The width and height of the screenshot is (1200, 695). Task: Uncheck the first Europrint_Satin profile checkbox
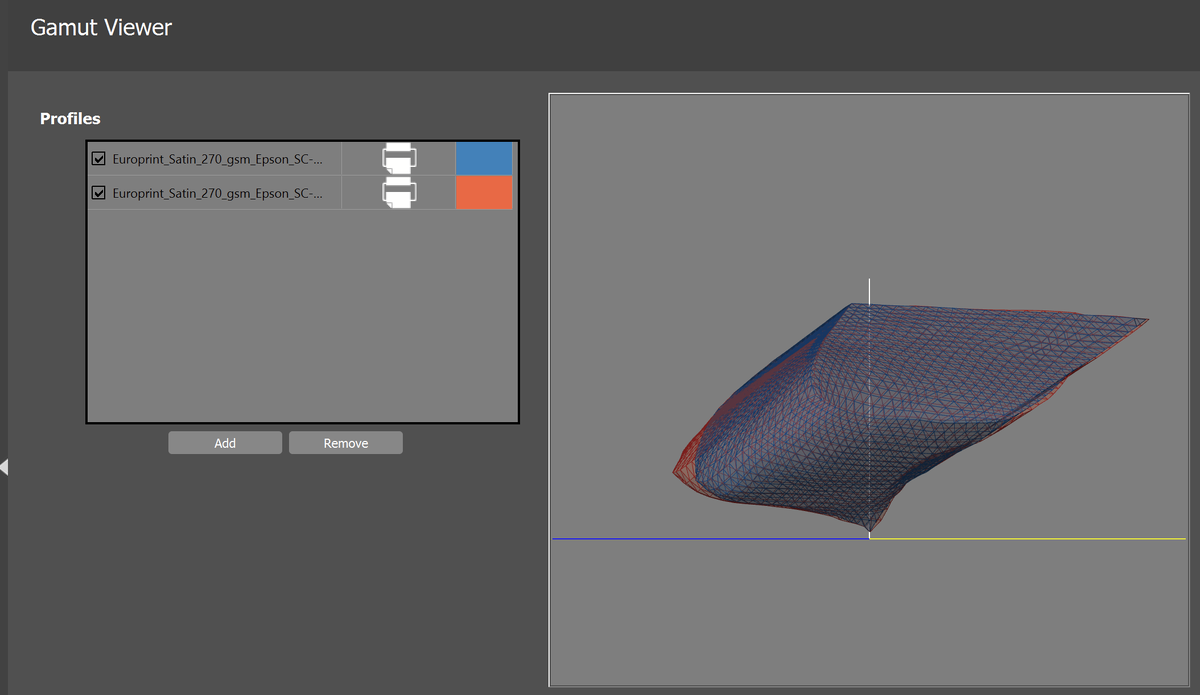(x=99, y=159)
